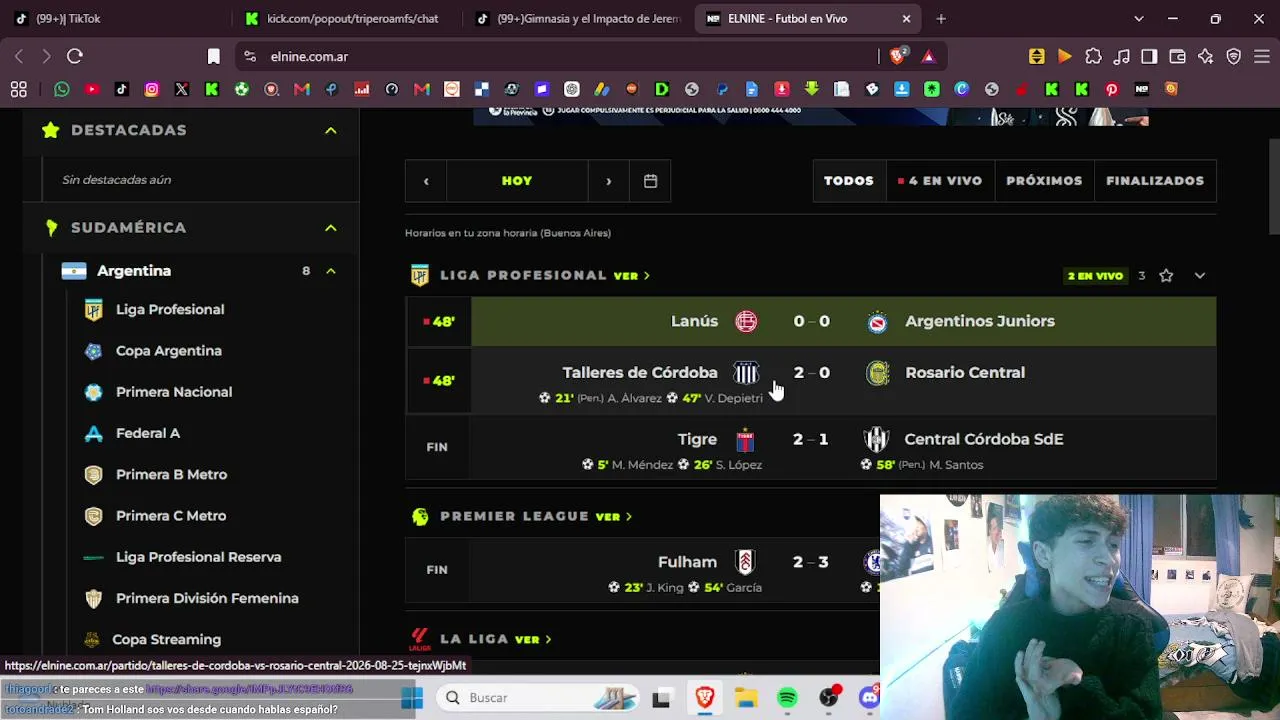Open File Explorer from the taskbar
This screenshot has width=1280, height=720.
[x=745, y=698]
